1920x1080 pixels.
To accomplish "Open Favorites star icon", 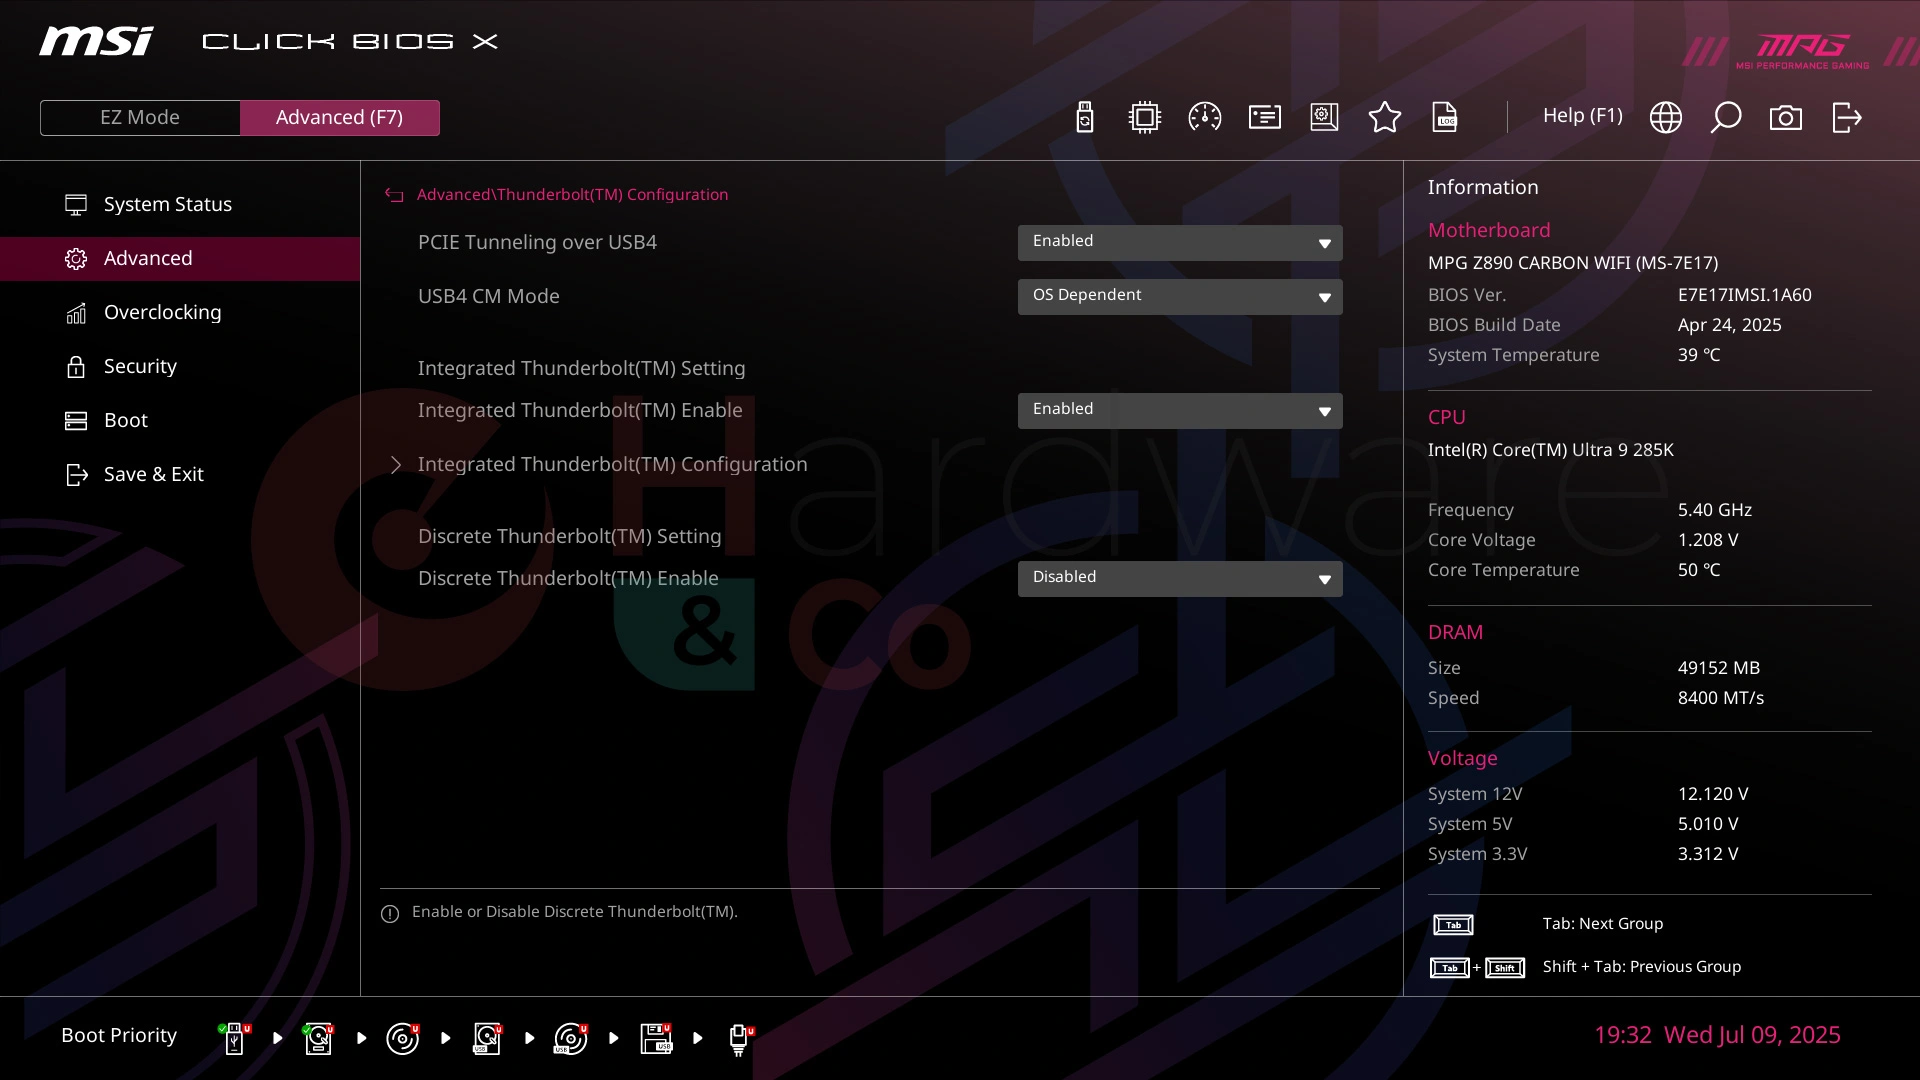I will click(1384, 117).
